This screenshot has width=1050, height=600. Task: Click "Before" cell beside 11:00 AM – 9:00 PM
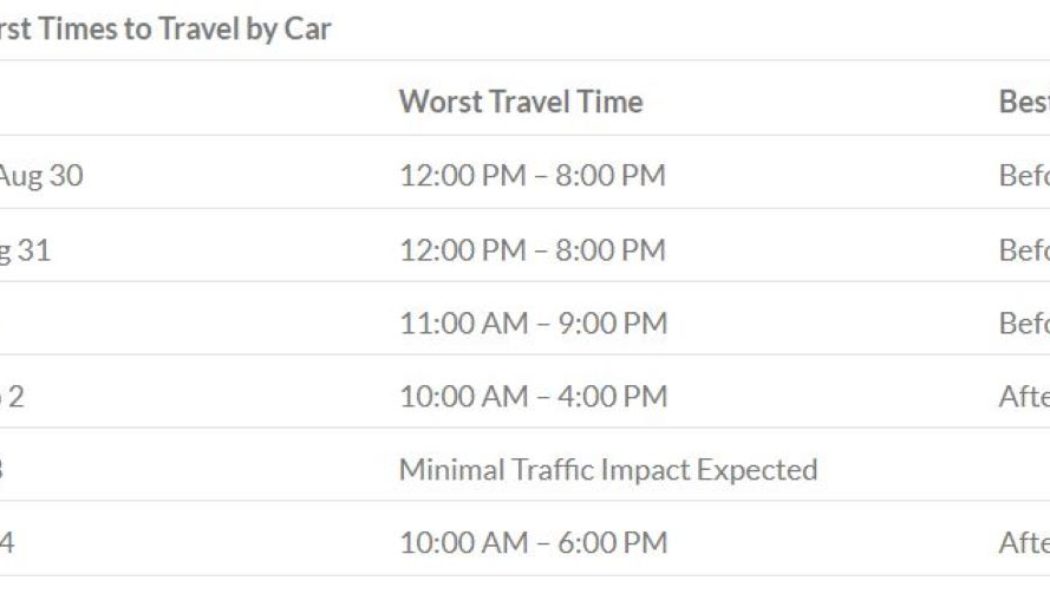[1024, 323]
